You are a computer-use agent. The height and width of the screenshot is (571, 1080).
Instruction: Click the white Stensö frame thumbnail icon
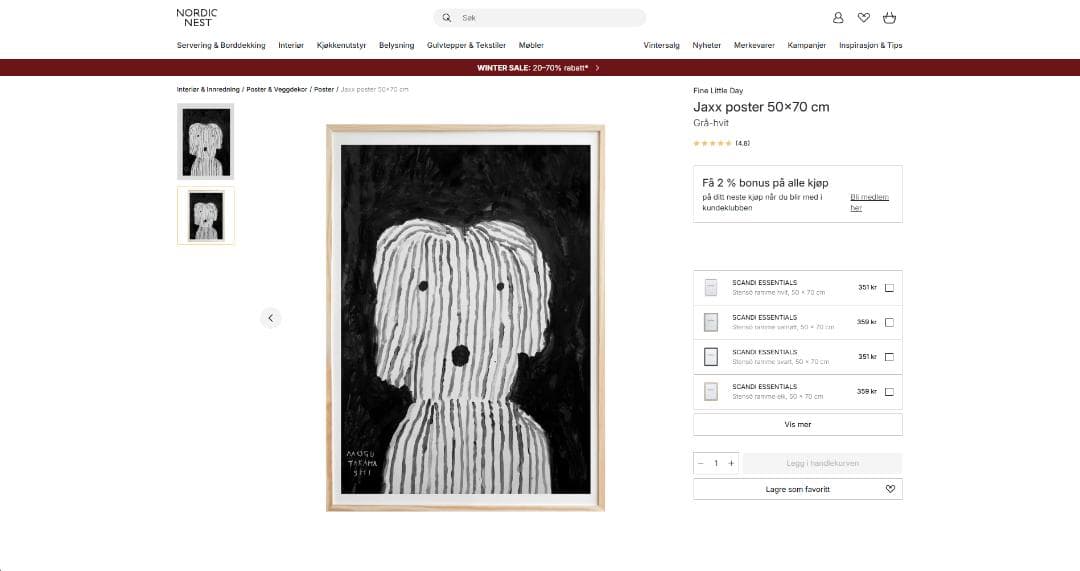(711, 287)
